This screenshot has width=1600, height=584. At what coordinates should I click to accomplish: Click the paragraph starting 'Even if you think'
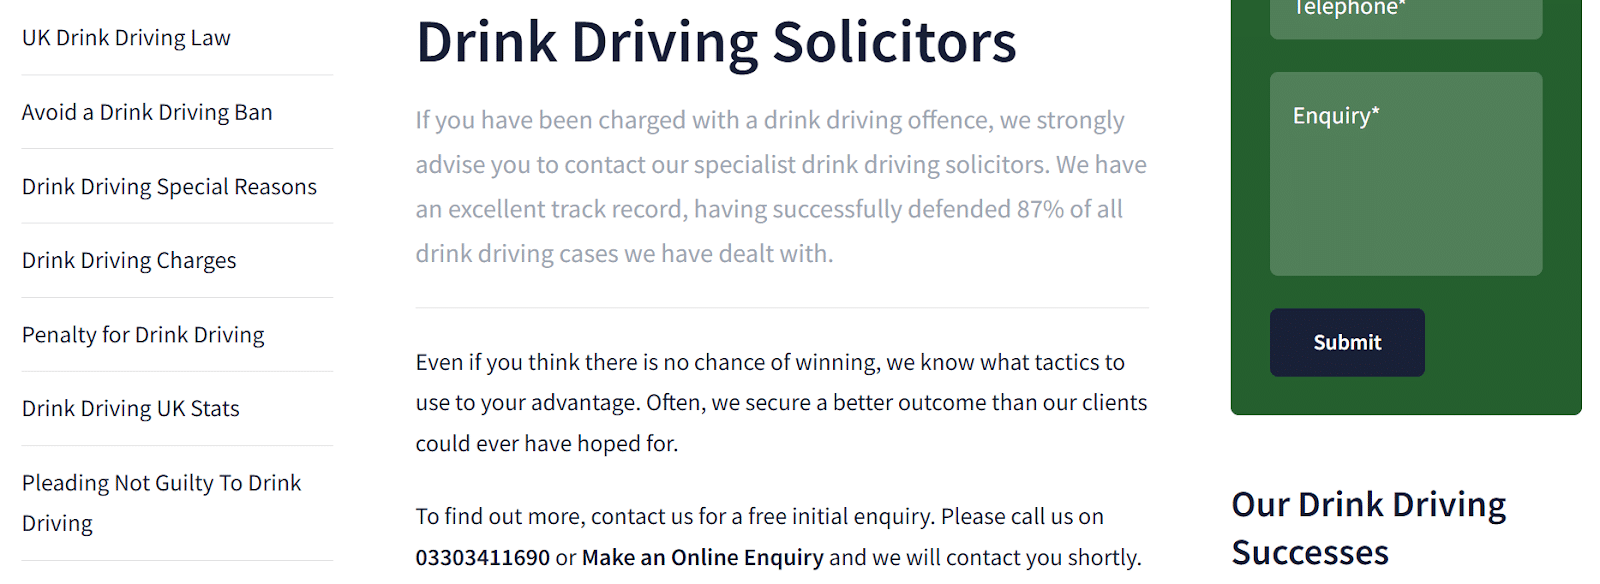point(770,362)
